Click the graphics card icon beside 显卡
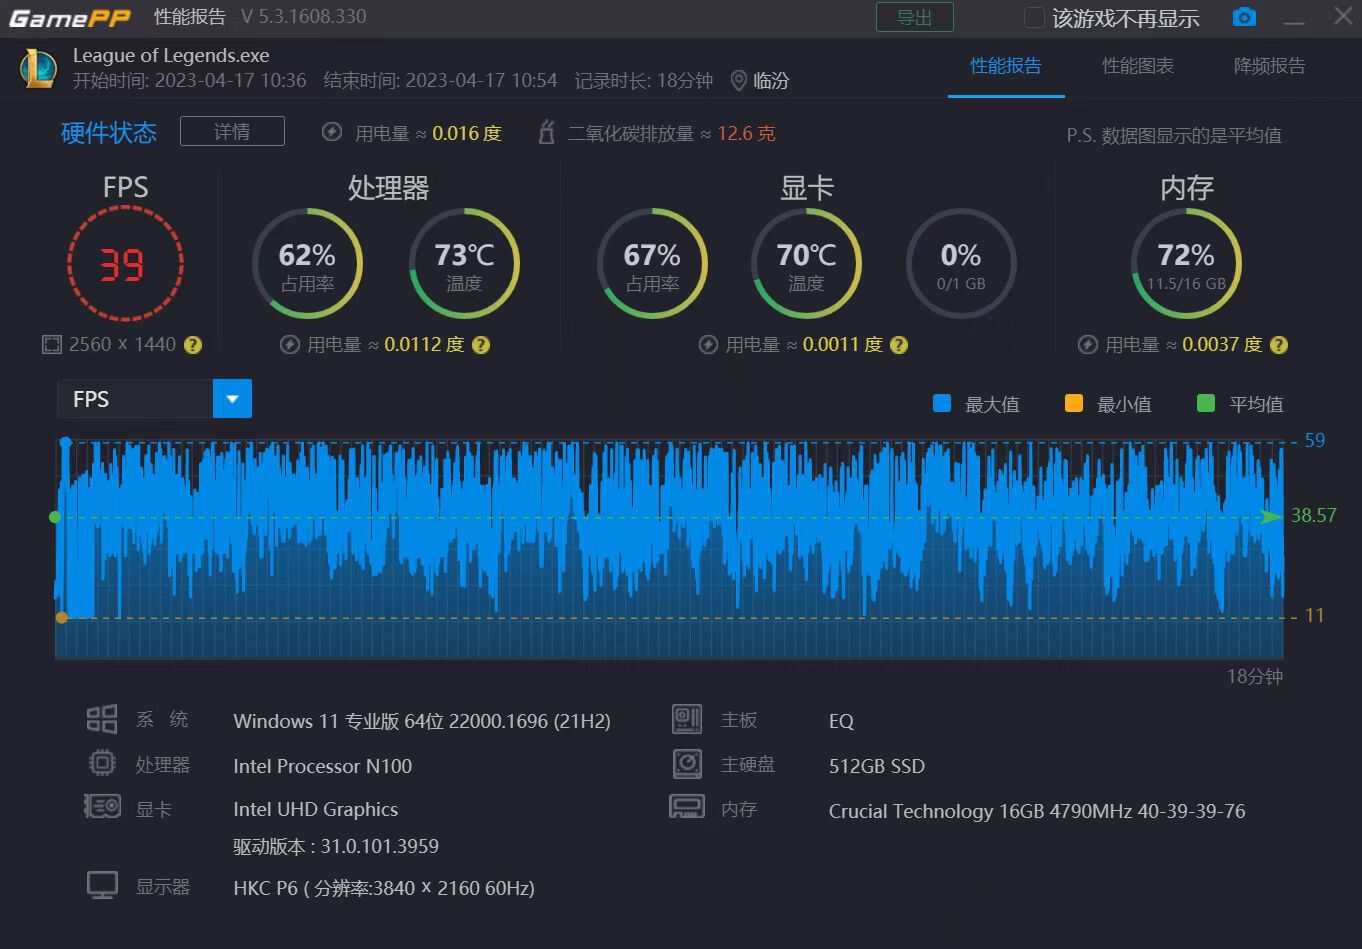1362x949 pixels. click(102, 806)
